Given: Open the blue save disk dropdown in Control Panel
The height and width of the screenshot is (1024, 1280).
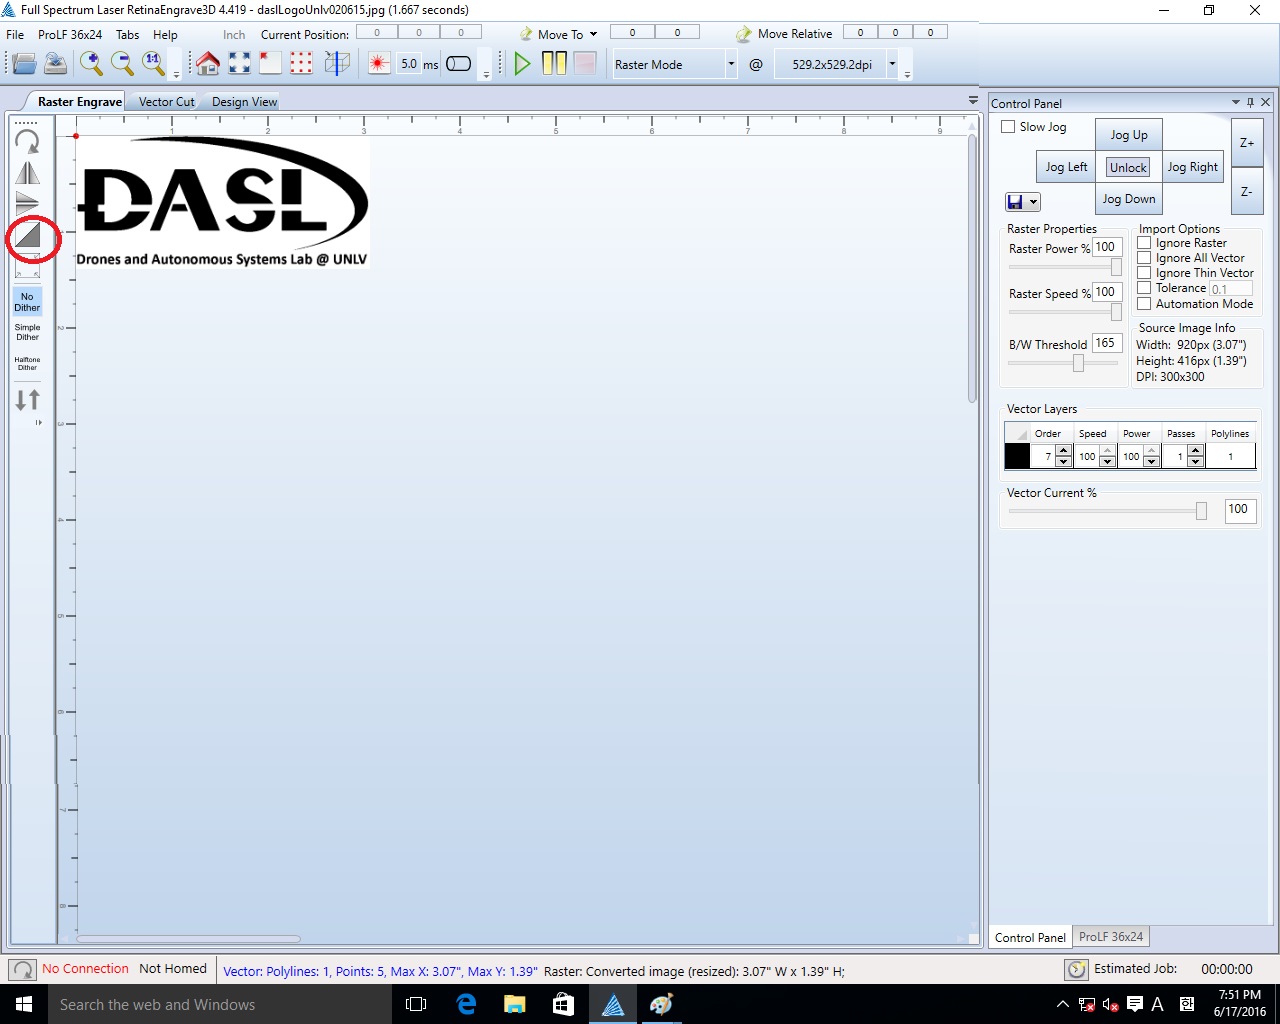Looking at the screenshot, I should (1033, 202).
